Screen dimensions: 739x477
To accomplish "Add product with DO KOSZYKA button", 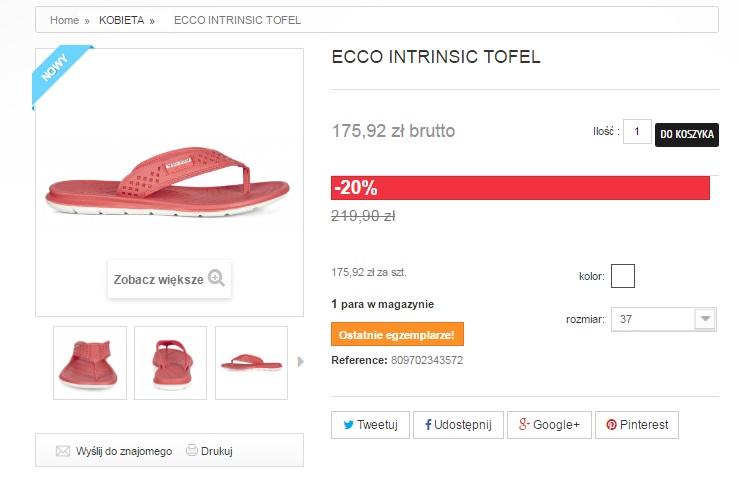I will [x=686, y=134].
